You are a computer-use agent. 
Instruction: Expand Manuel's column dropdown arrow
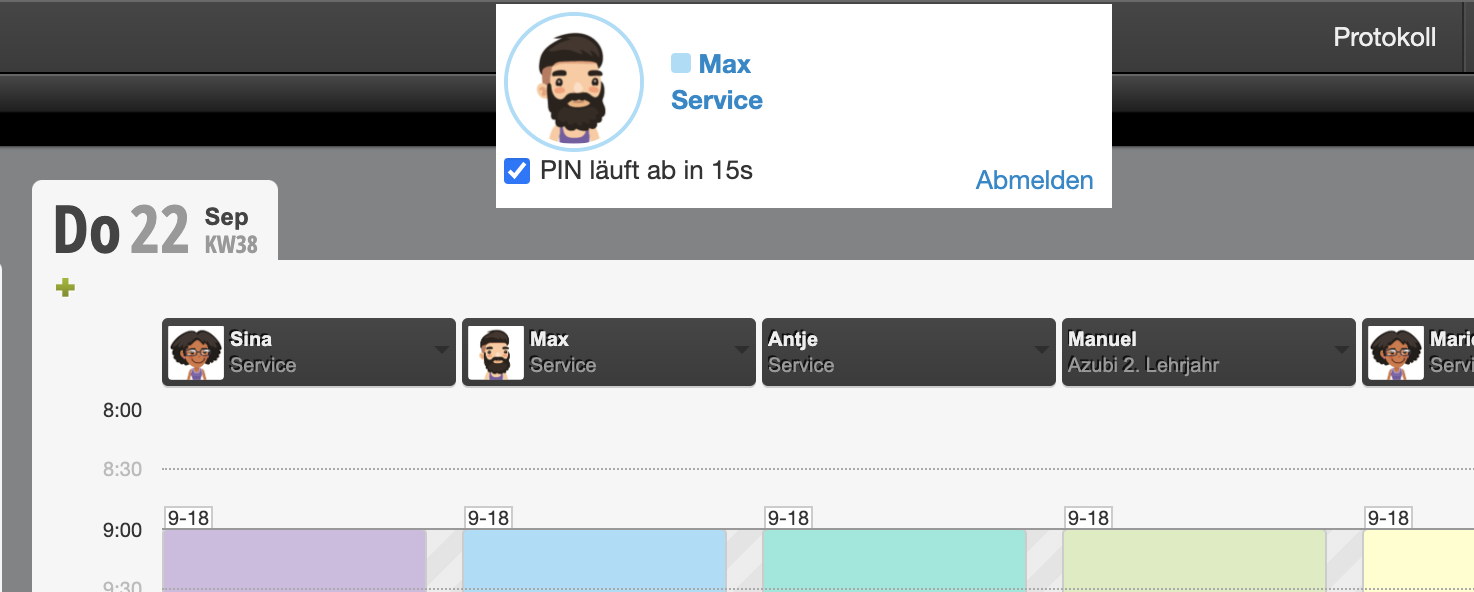[1341, 351]
